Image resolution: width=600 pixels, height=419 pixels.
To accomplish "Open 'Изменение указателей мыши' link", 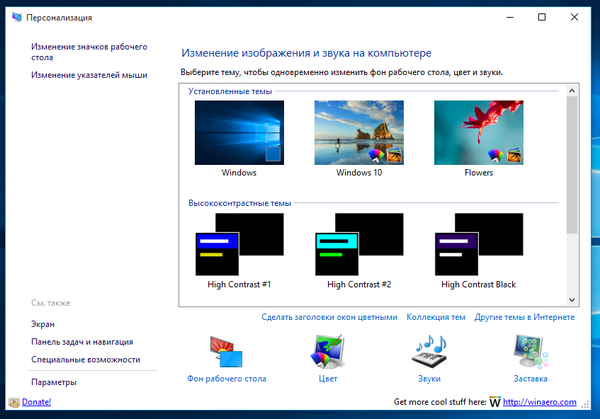I will (x=89, y=75).
